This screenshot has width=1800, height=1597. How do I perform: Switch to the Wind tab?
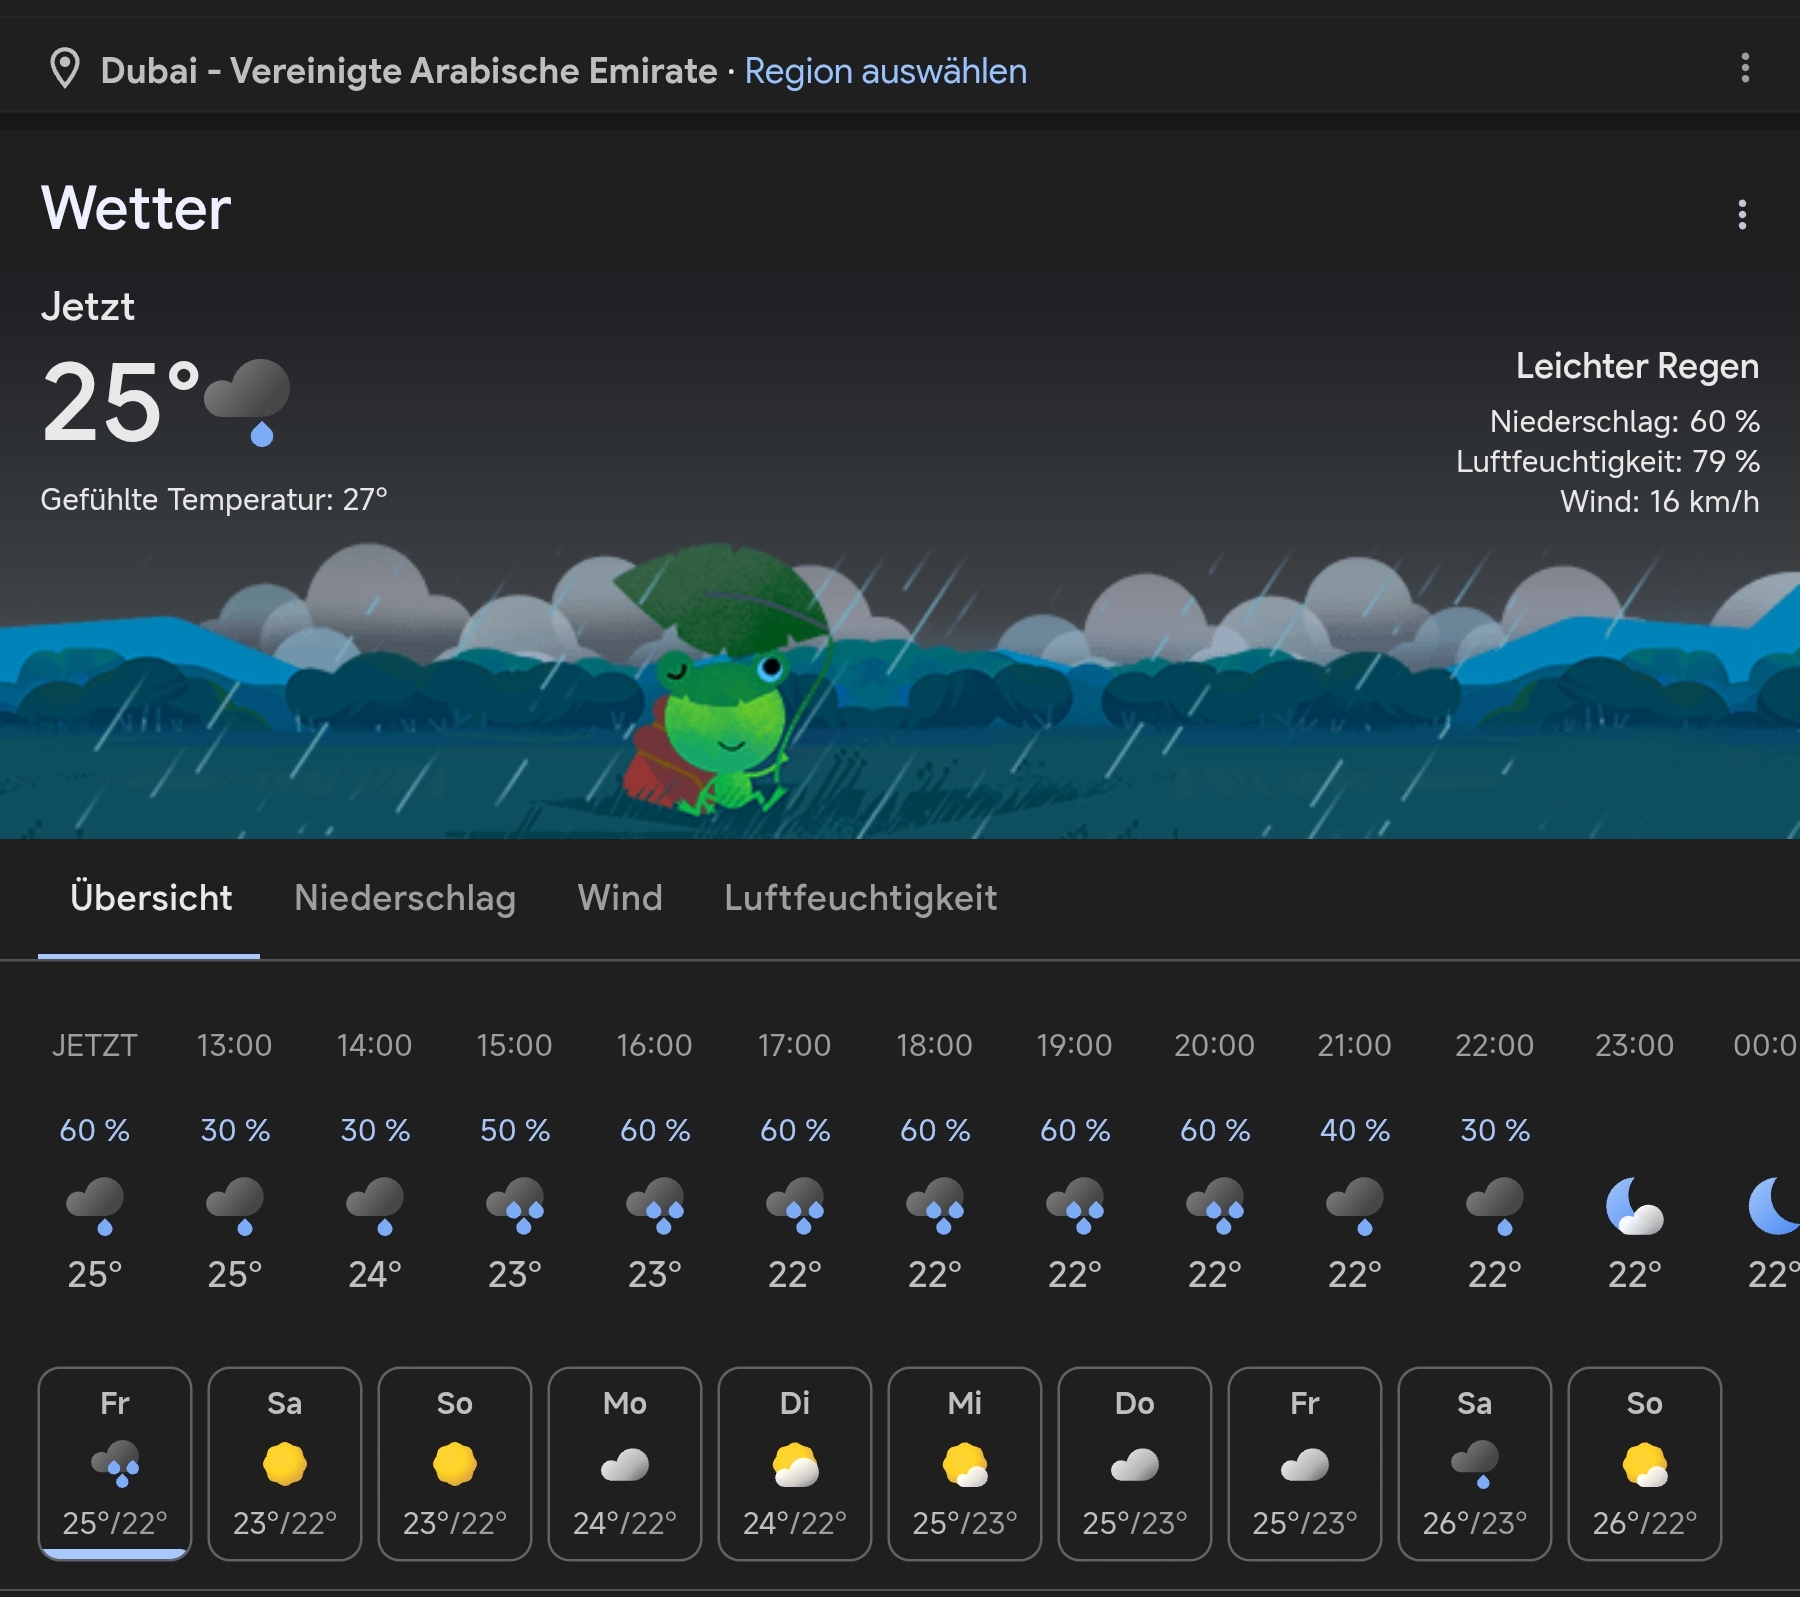coord(620,898)
